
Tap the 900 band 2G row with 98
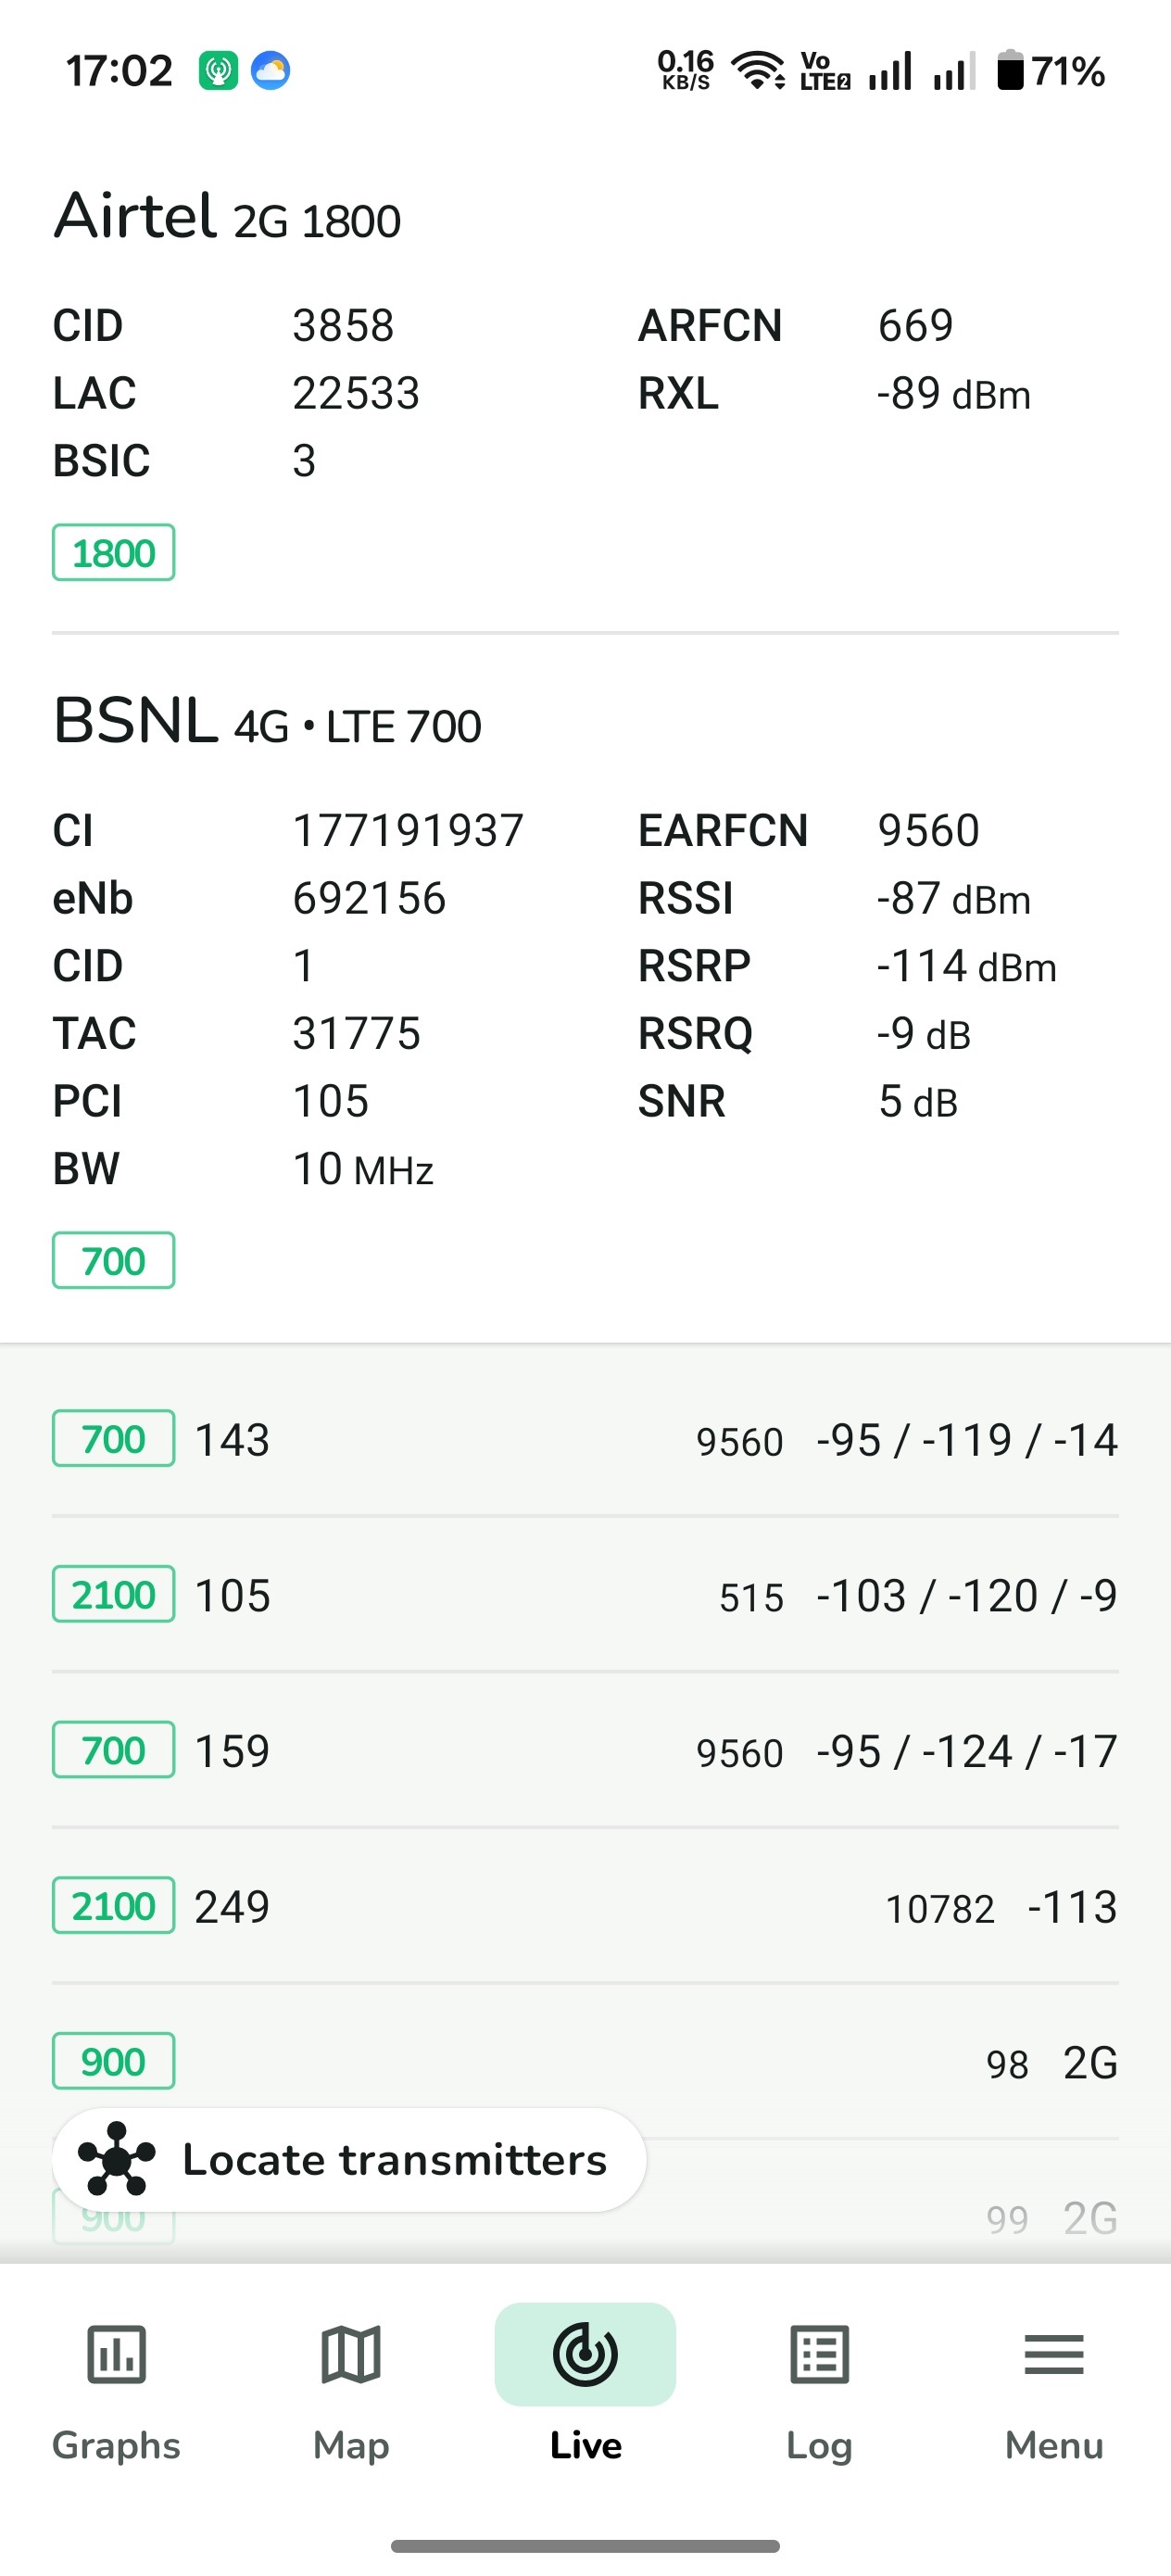585,2061
